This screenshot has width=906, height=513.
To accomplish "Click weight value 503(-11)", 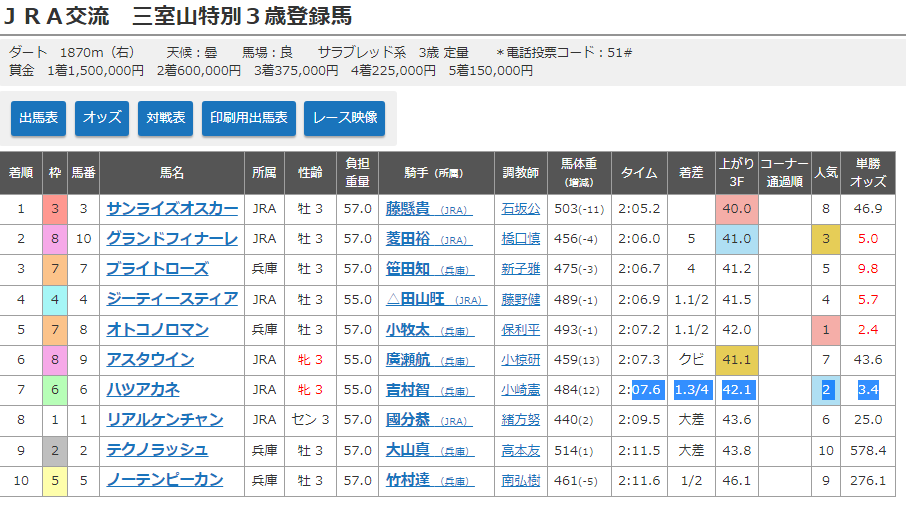I will [578, 209].
